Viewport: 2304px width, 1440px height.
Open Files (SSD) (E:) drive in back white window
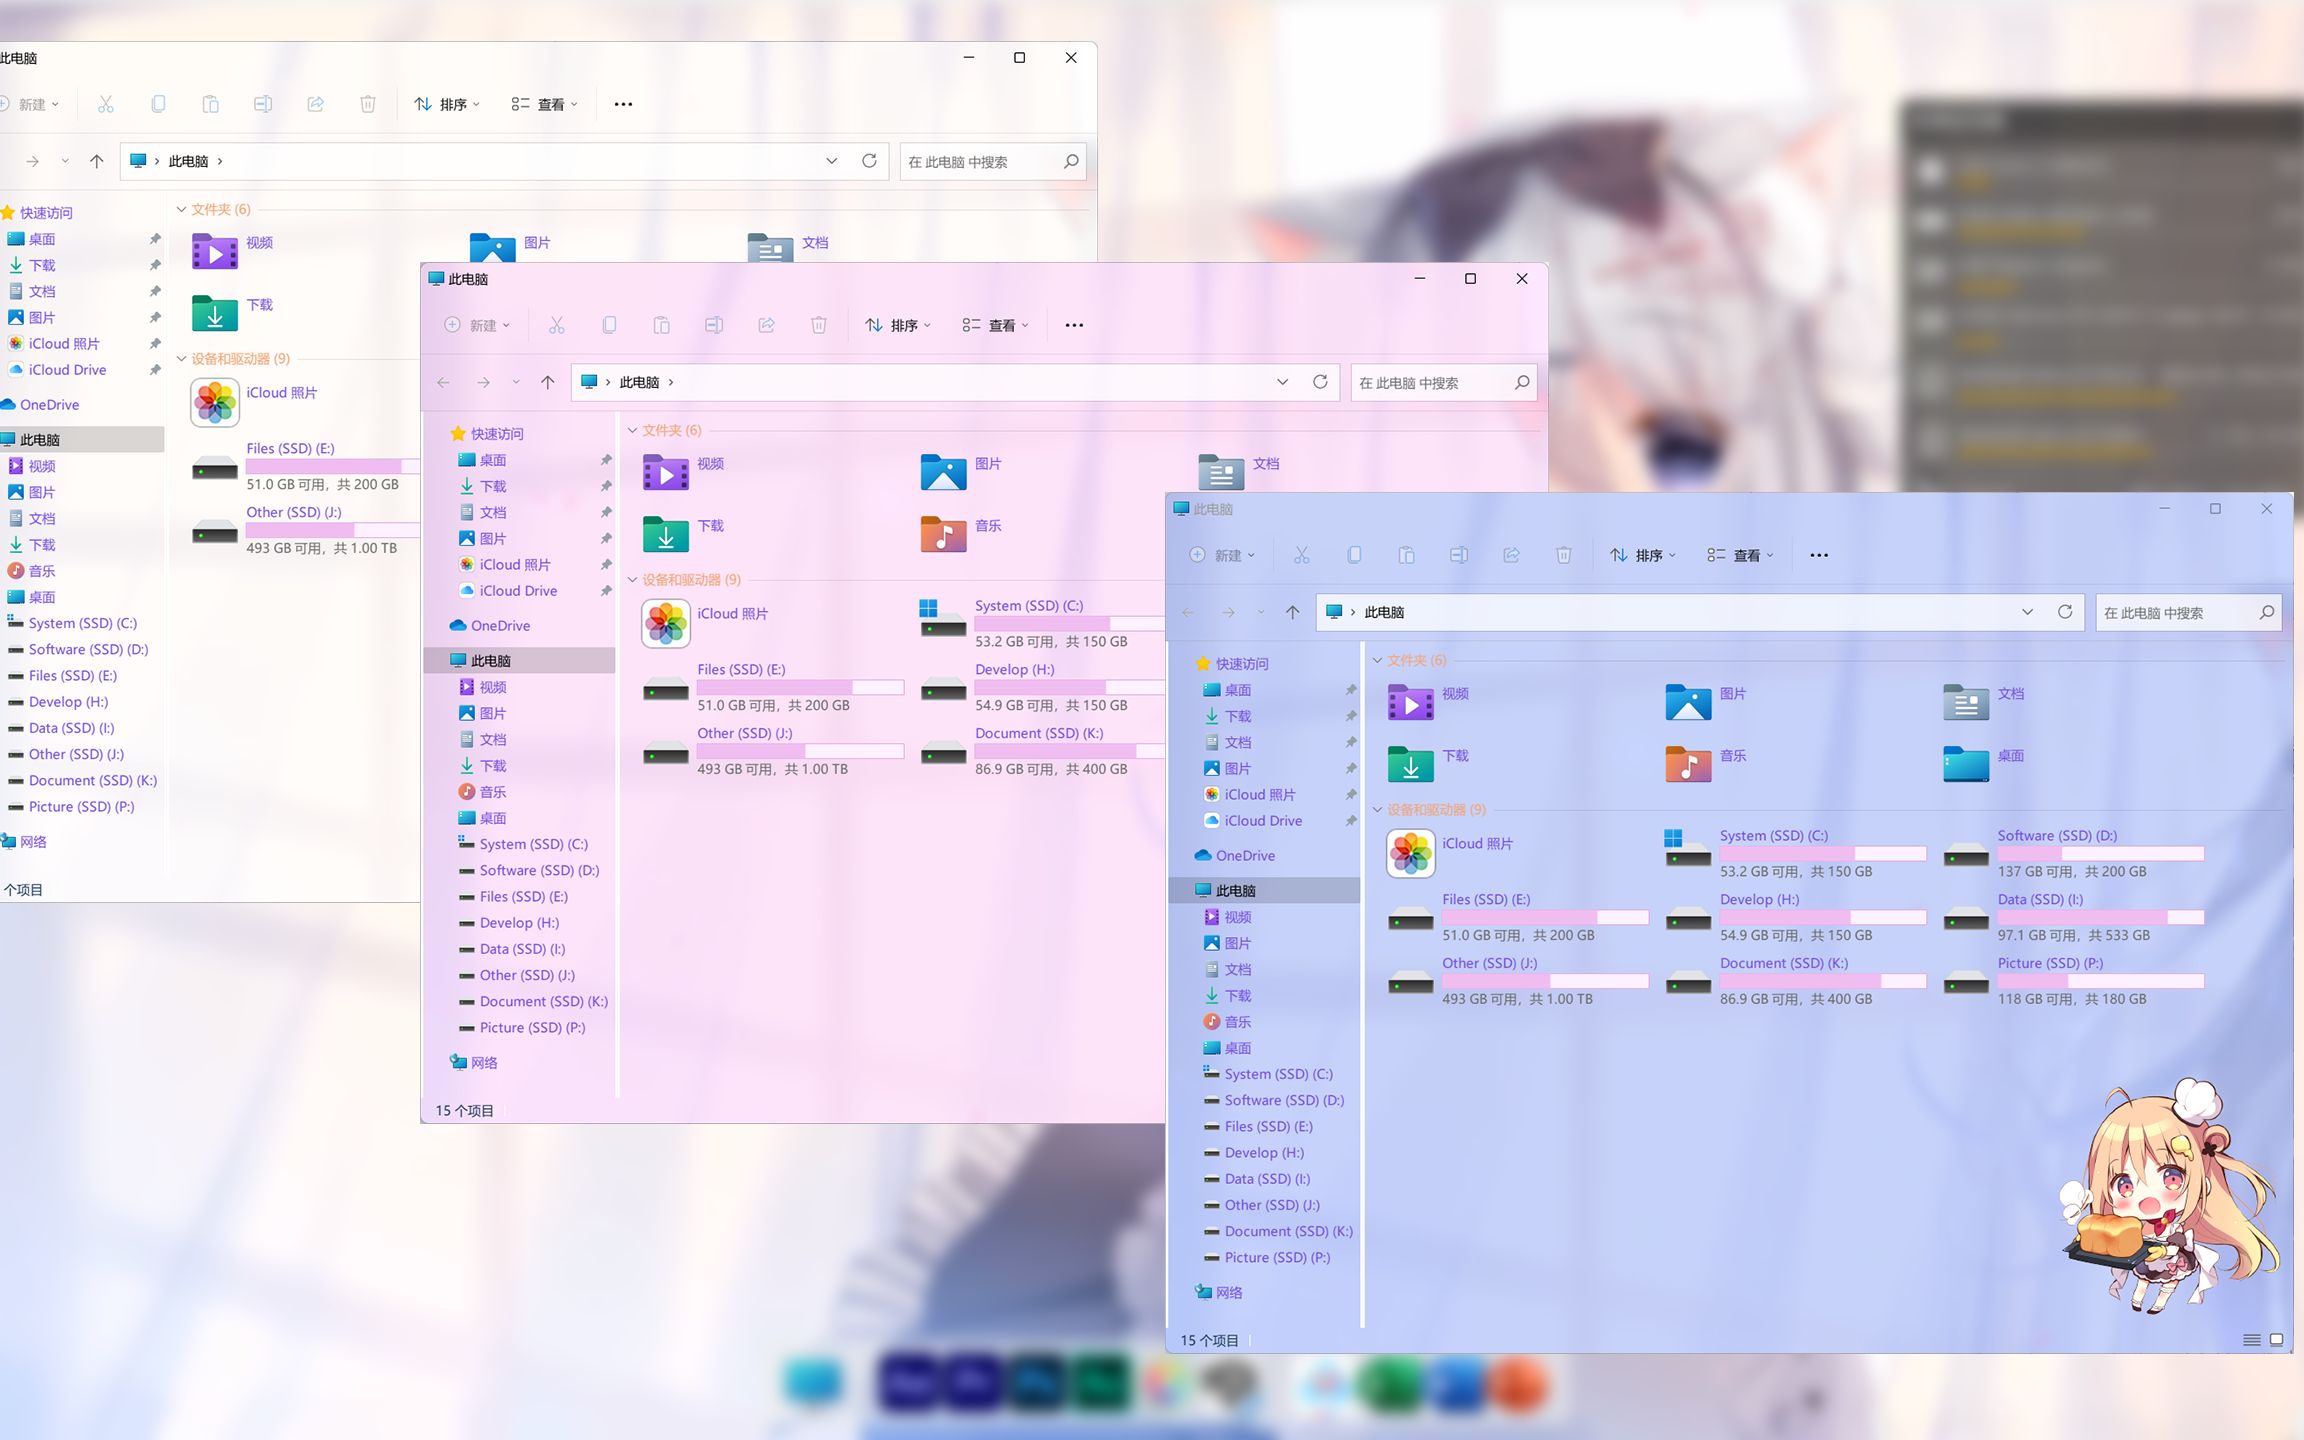(305, 466)
